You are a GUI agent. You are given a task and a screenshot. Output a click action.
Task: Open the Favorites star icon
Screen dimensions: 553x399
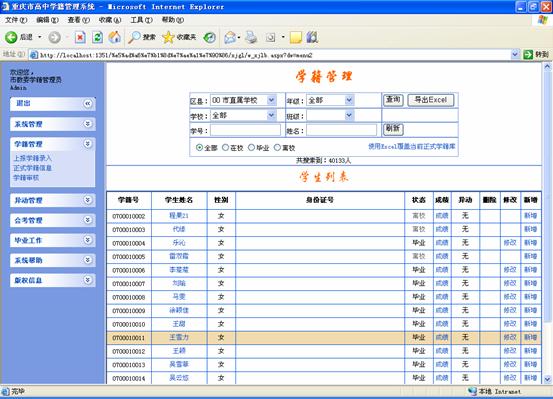169,37
